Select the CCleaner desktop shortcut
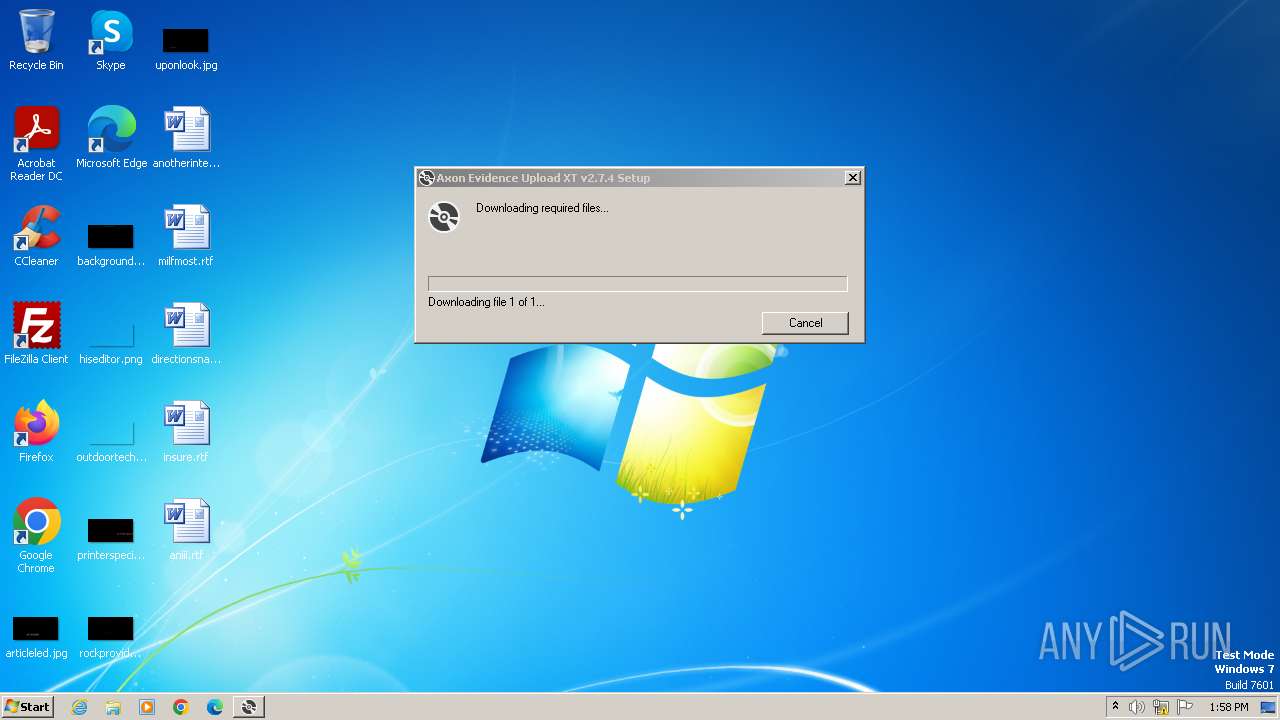The image size is (1280, 720). click(x=36, y=236)
